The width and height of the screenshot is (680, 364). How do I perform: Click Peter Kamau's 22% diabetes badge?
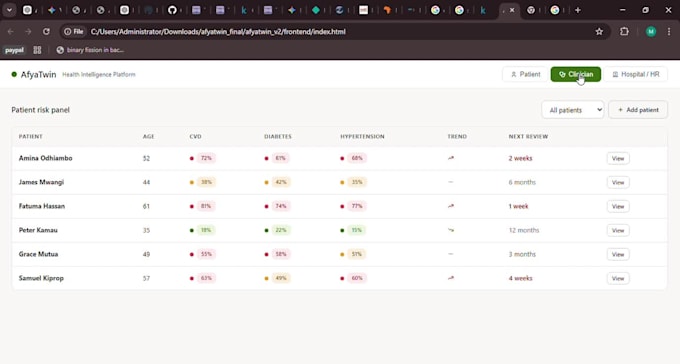281,230
